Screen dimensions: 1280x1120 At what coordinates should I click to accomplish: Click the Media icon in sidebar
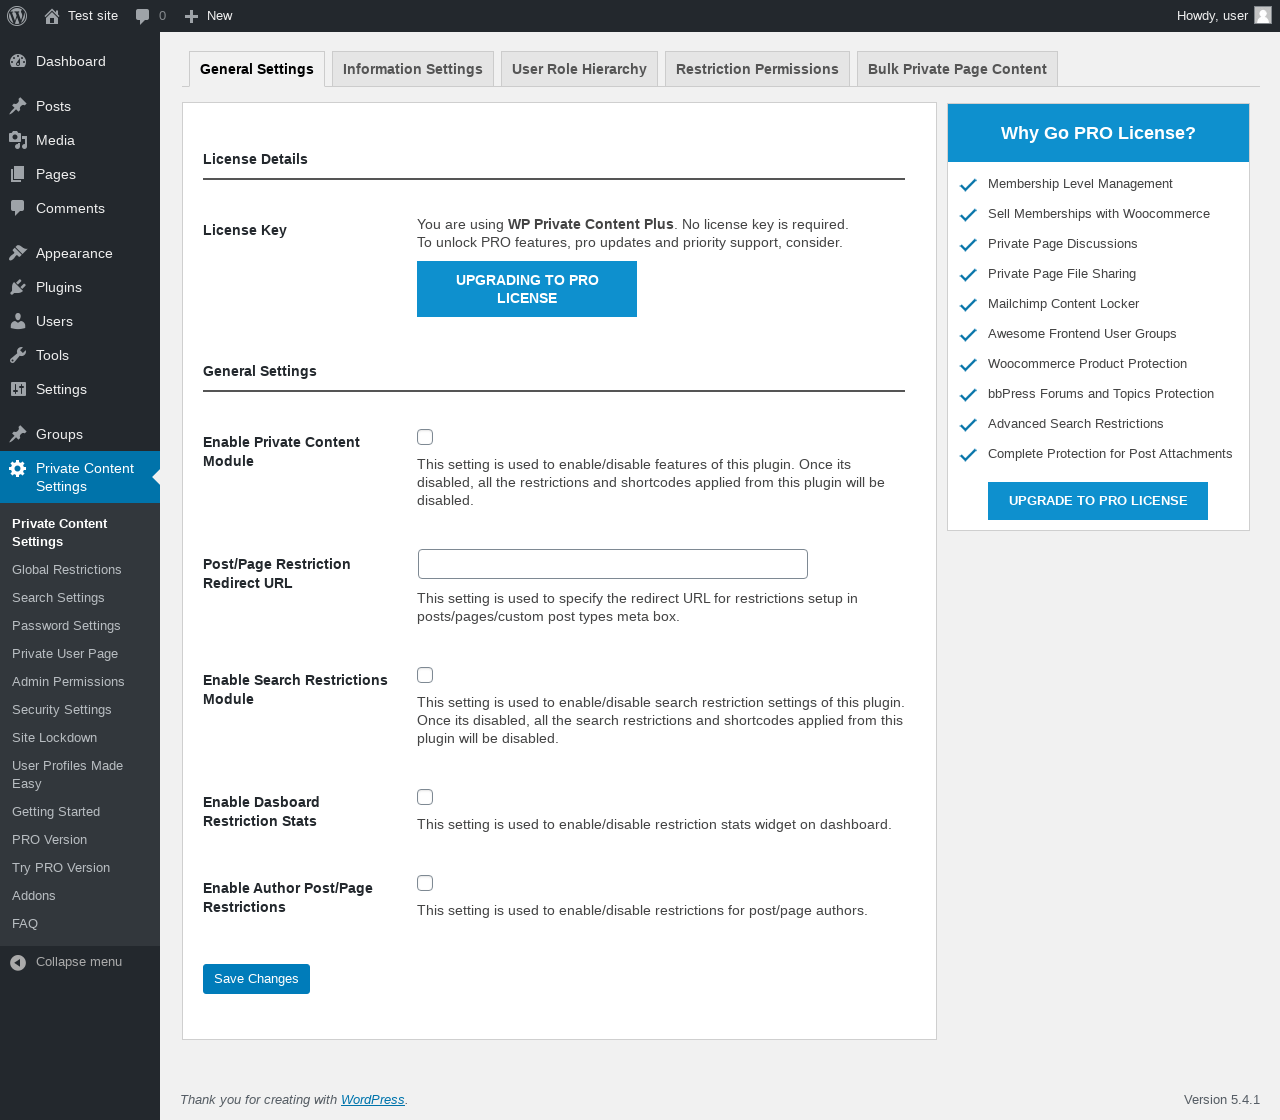(18, 140)
